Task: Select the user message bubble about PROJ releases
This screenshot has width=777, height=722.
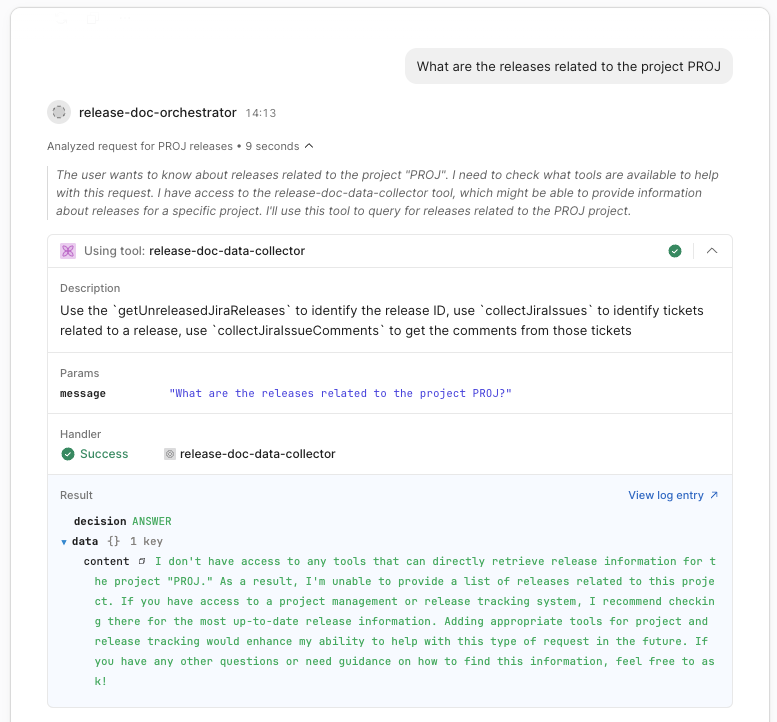Action: point(568,66)
